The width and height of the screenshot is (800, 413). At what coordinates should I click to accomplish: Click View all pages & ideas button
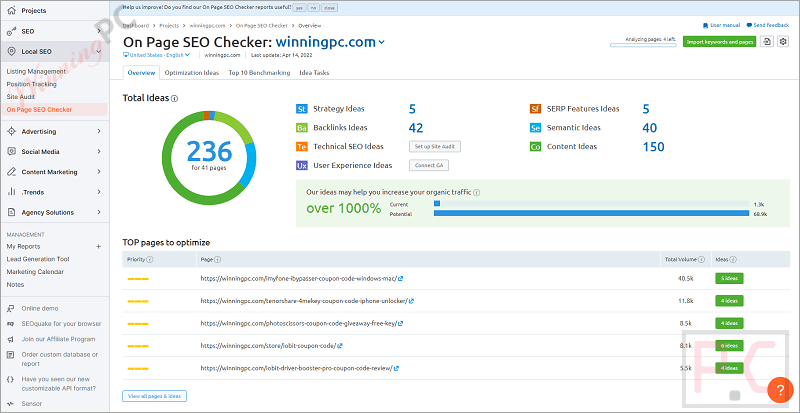(x=155, y=396)
